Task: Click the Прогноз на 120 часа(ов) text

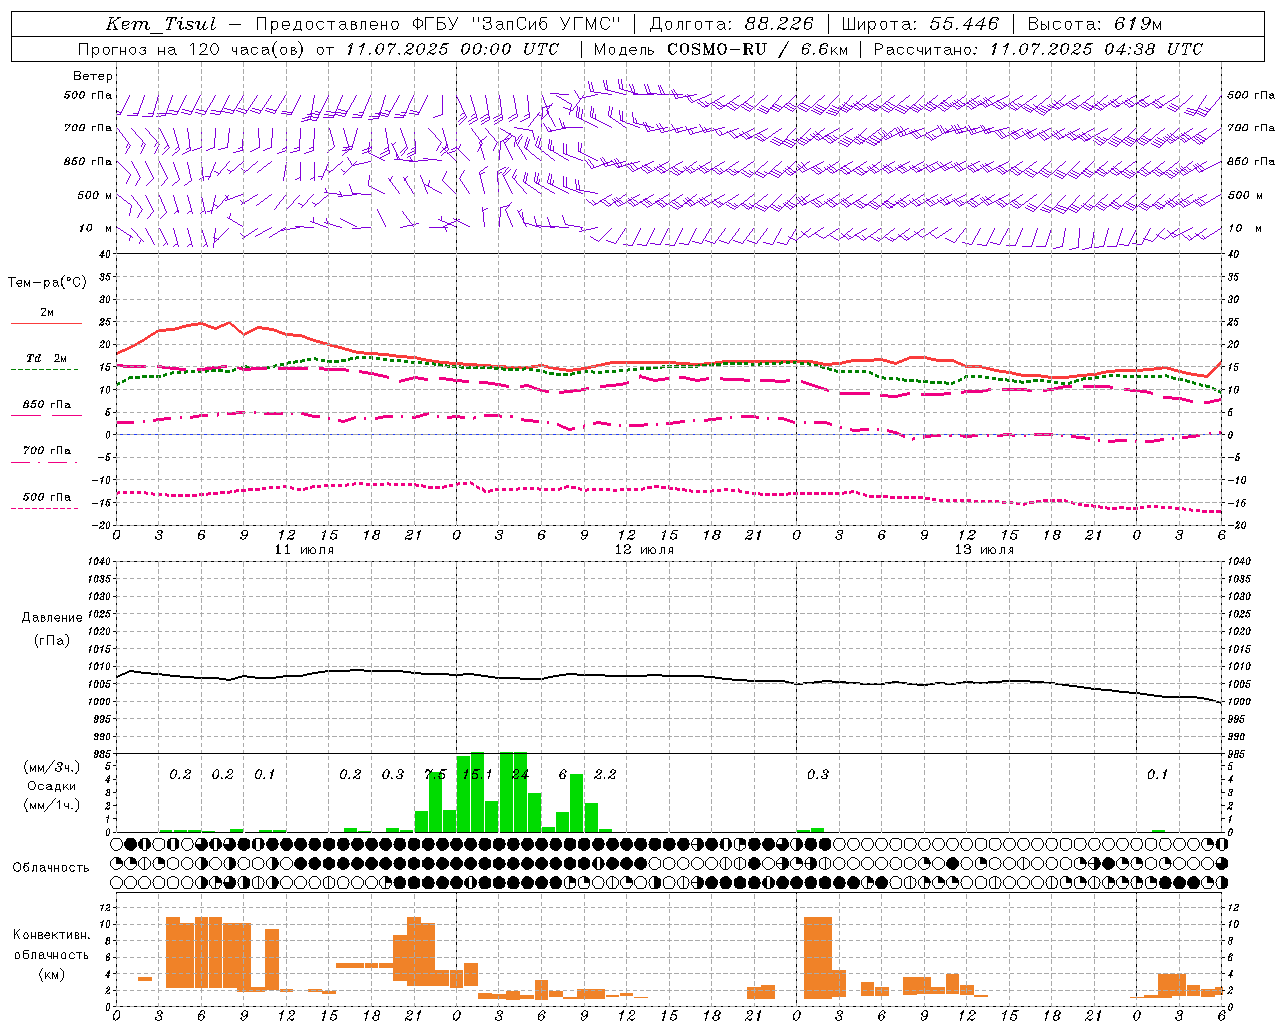Action: (192, 49)
